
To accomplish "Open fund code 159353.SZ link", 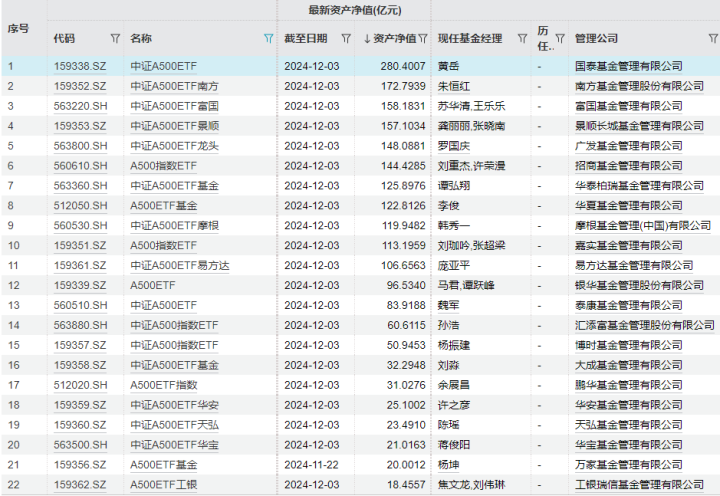I will point(80,126).
